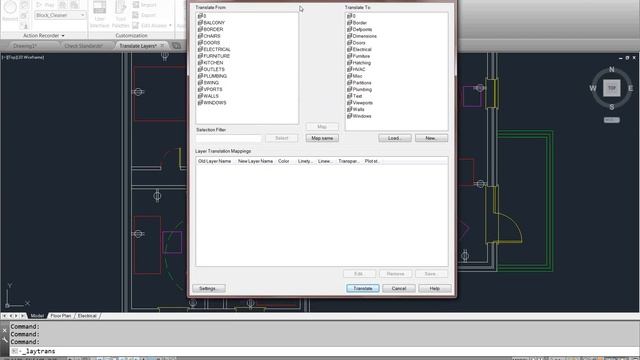Select Defpoints in the Translate To list

tap(360, 29)
